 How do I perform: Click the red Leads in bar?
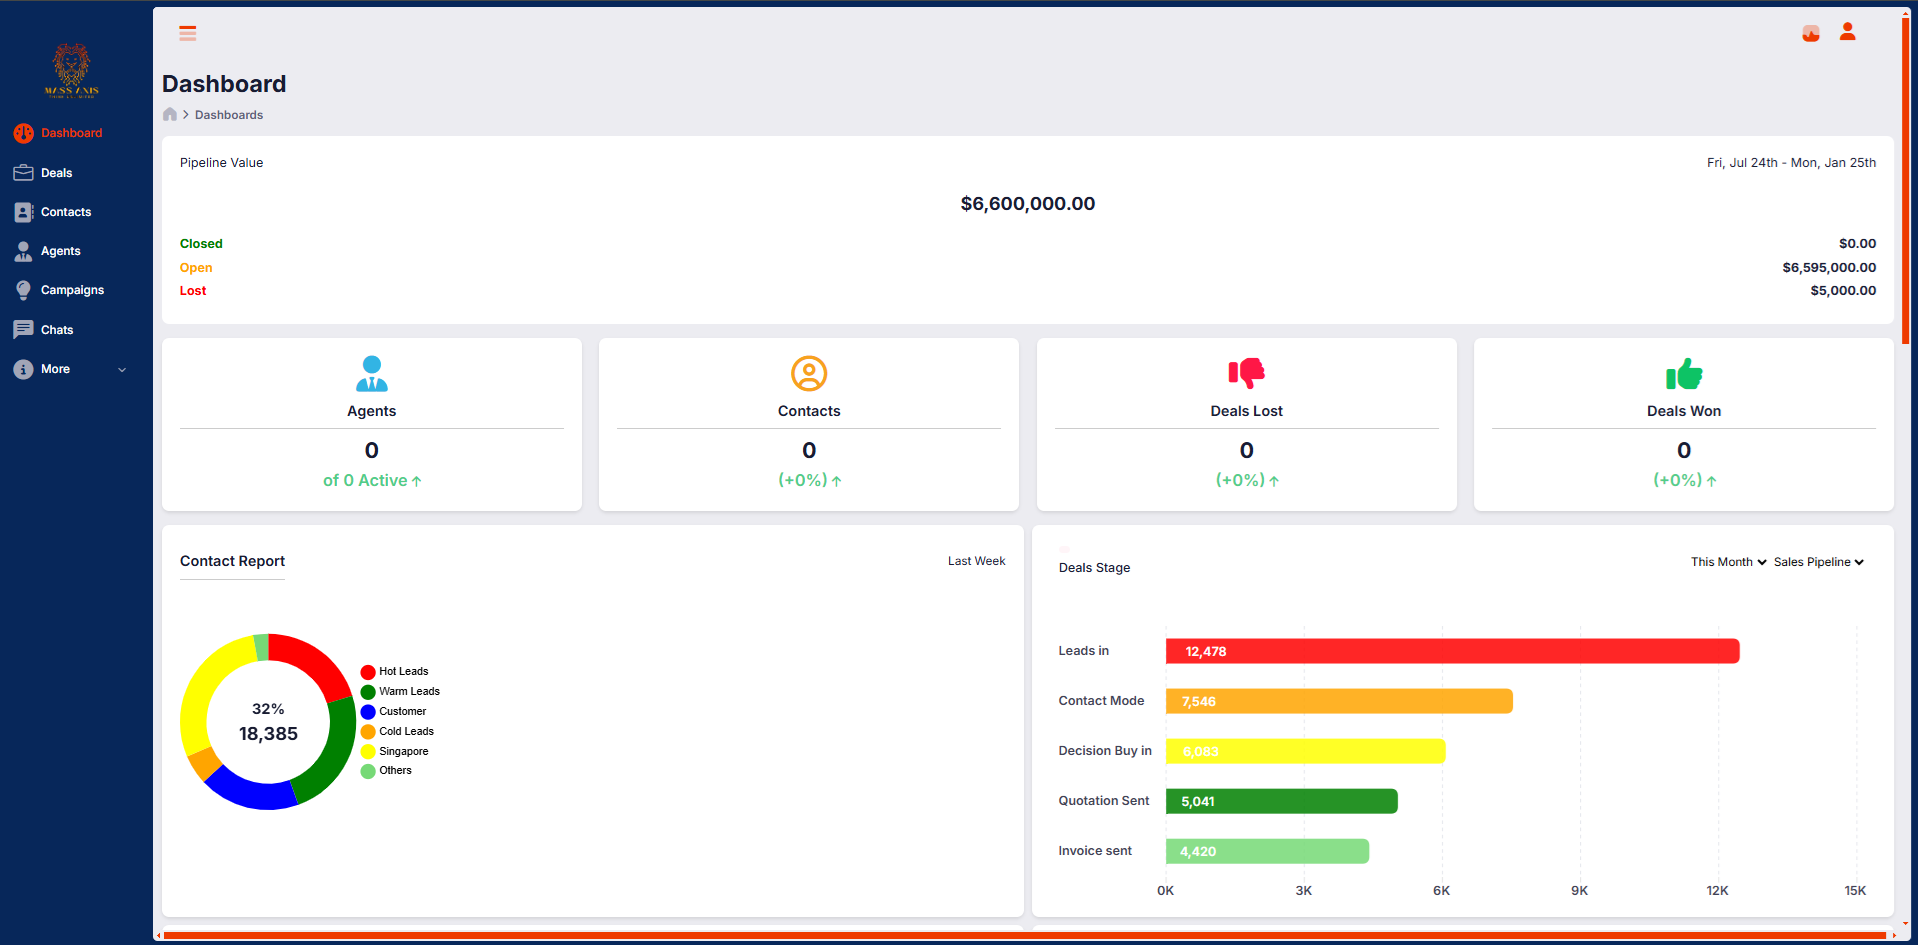[x=1452, y=651]
